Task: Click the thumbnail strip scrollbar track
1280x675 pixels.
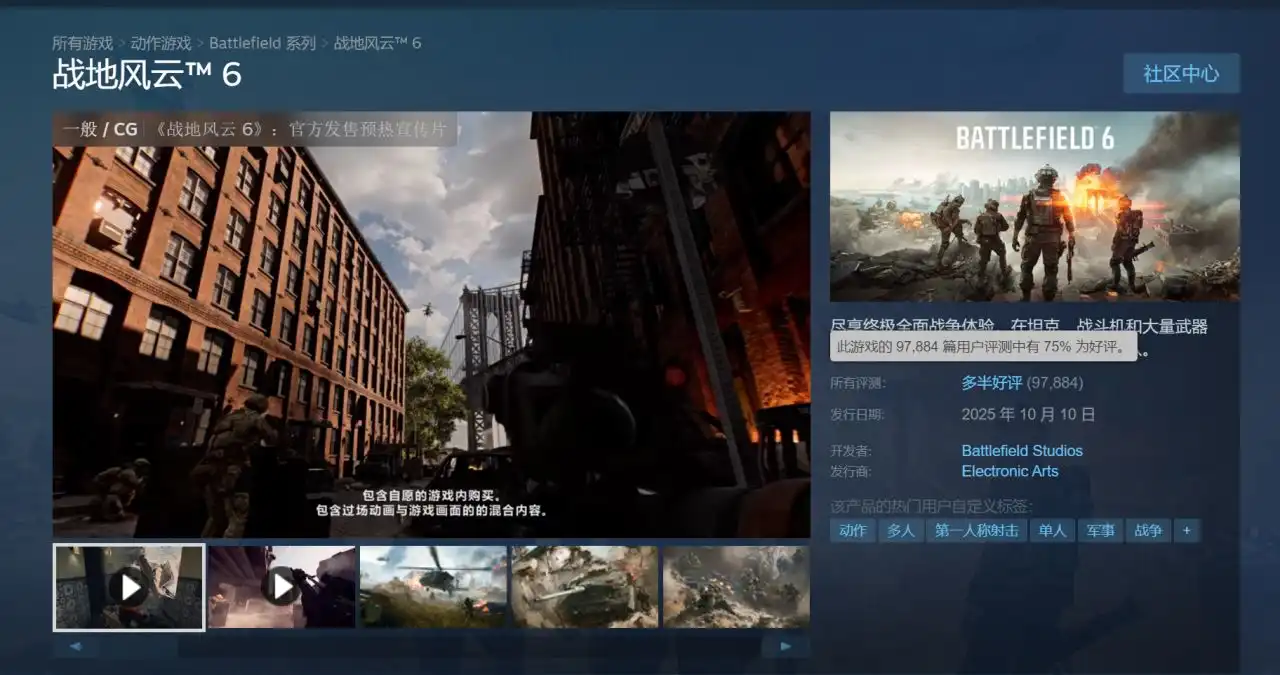Action: pos(430,647)
